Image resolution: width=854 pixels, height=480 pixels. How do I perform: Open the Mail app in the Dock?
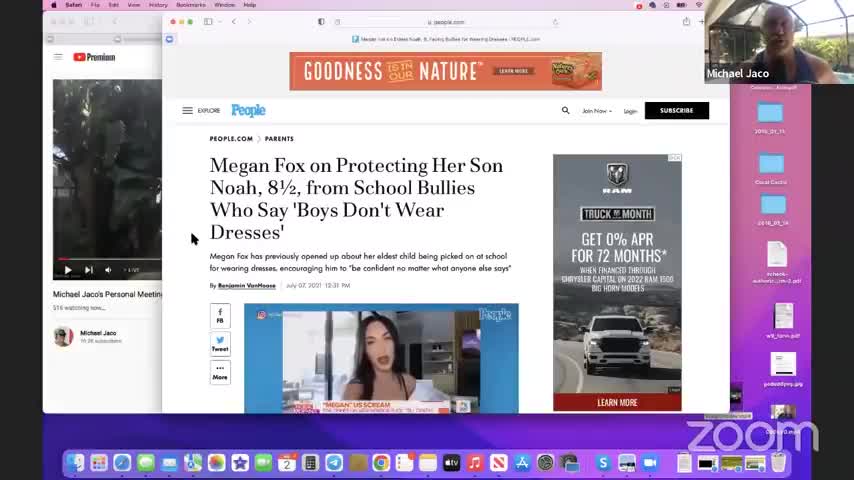pyautogui.click(x=169, y=463)
